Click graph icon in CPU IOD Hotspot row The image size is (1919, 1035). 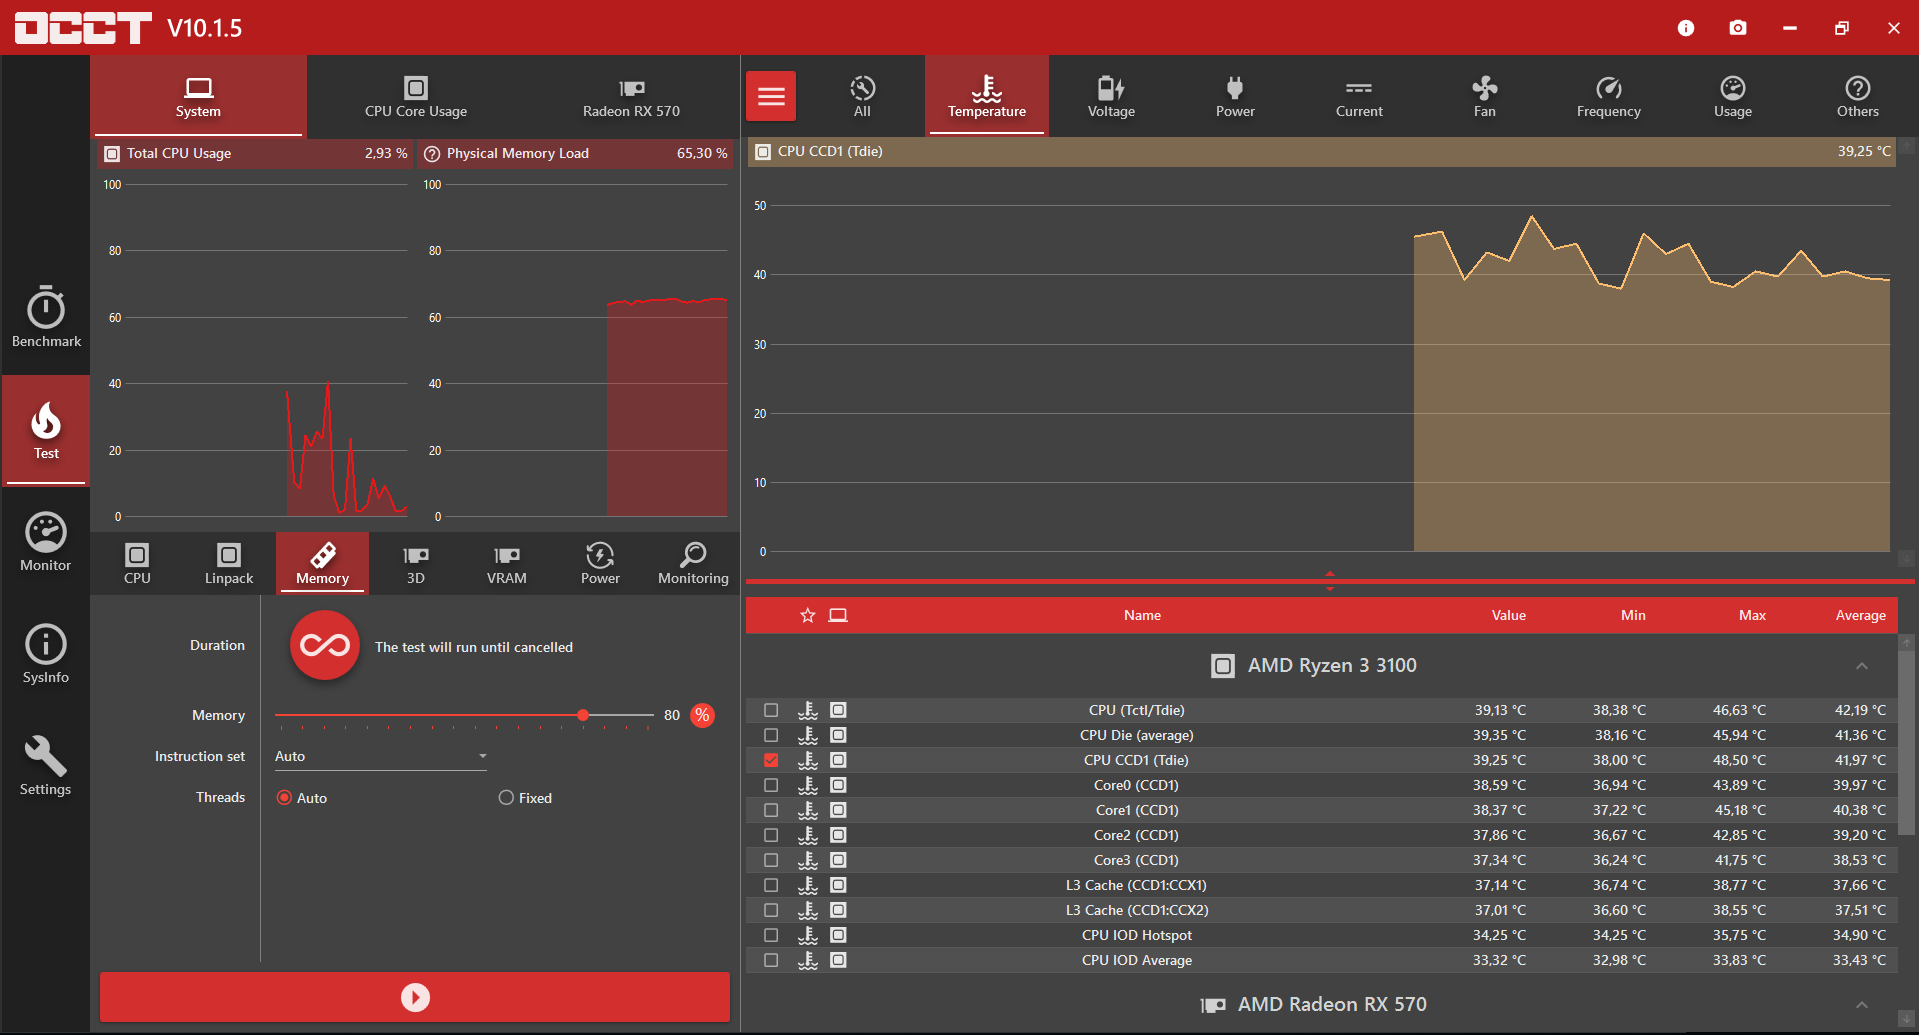coord(808,935)
